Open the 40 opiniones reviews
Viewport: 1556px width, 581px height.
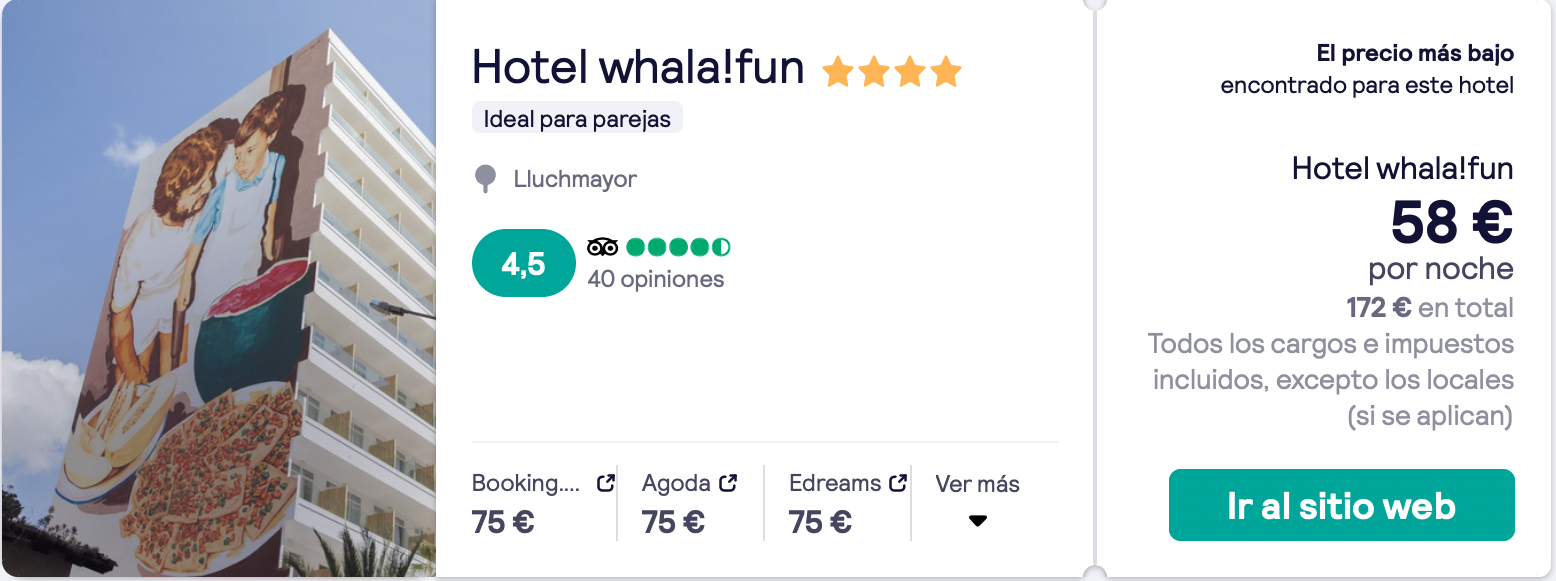[656, 279]
